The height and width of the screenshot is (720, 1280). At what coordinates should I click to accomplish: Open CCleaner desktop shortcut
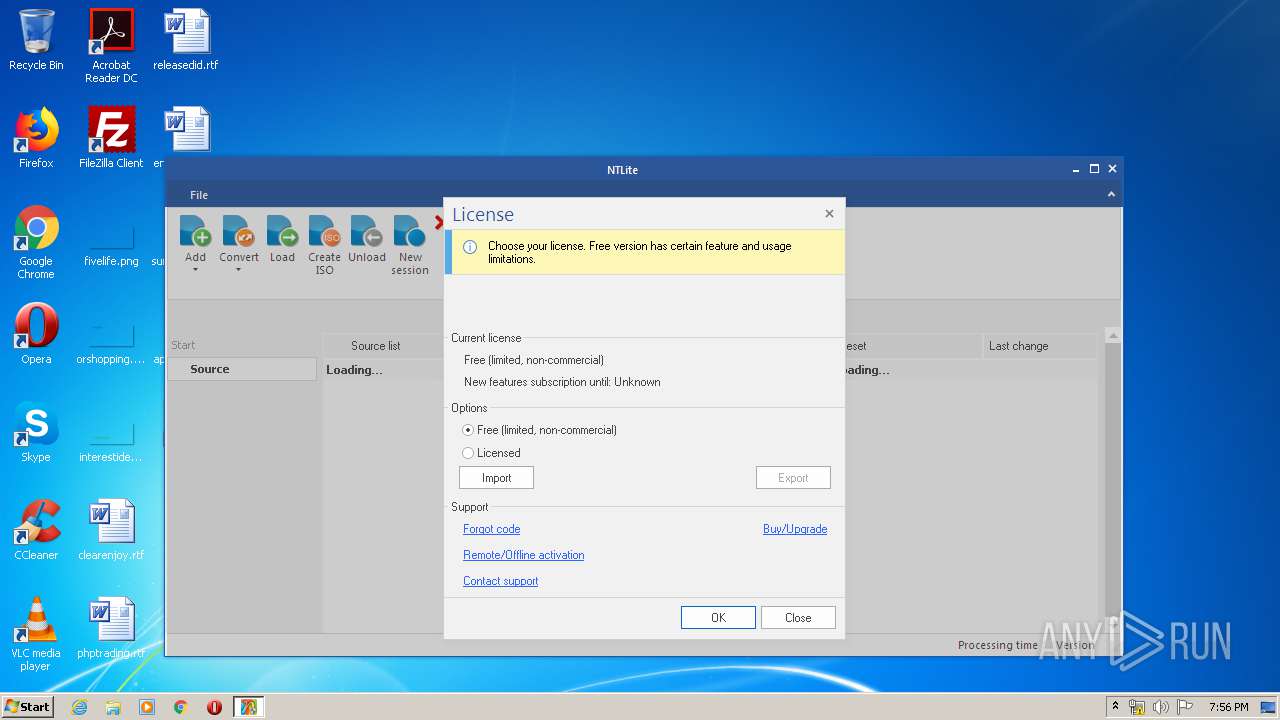(36, 530)
